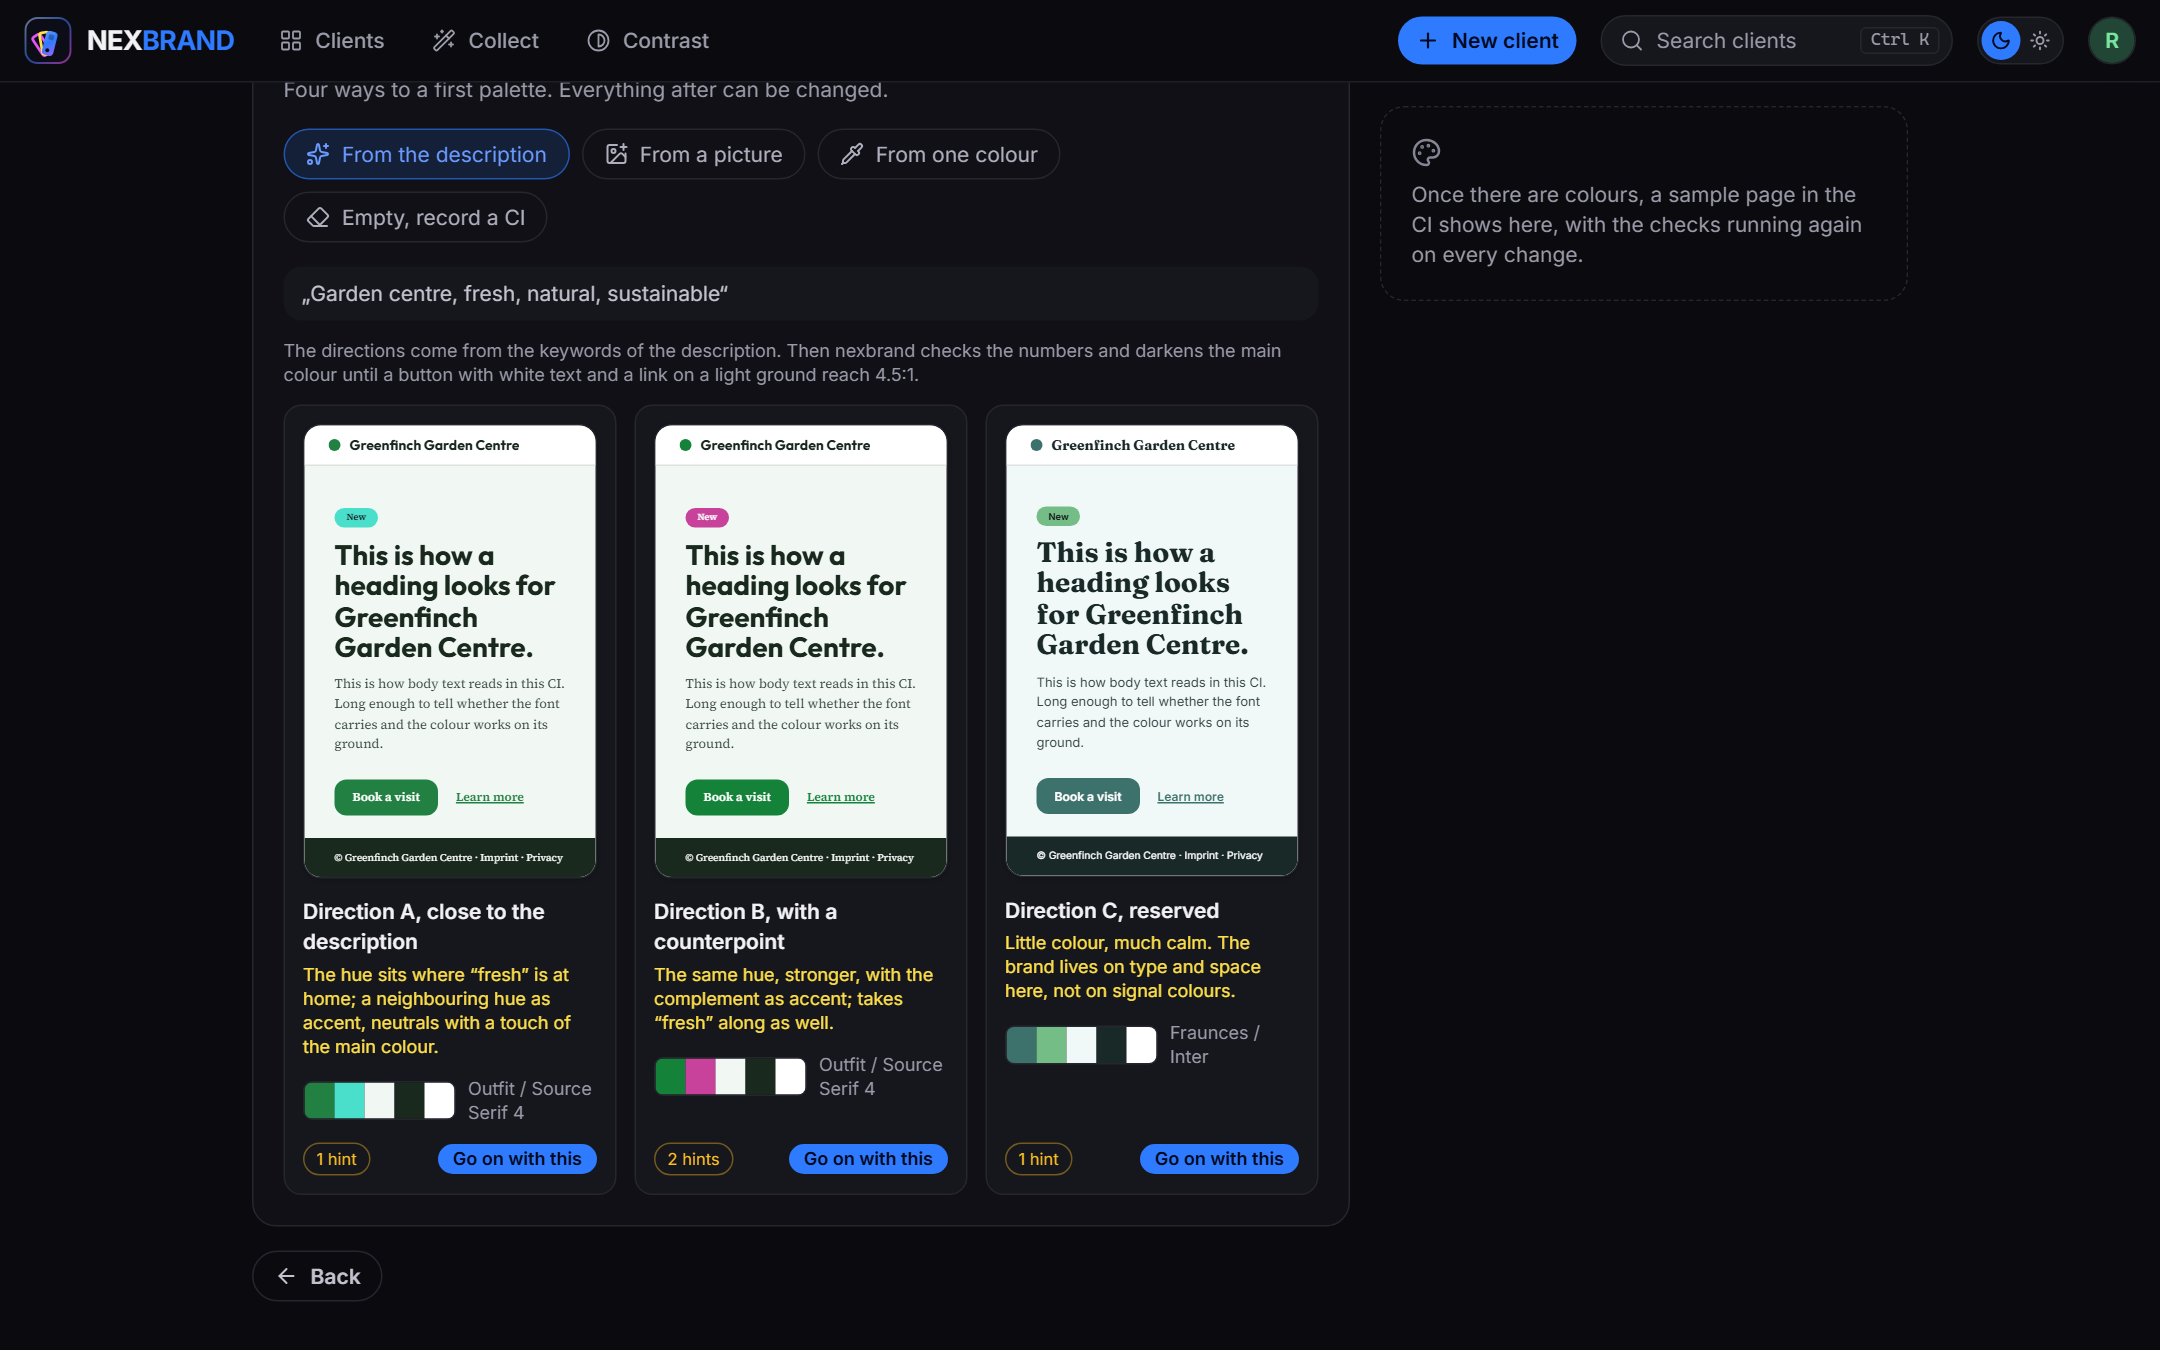The image size is (2160, 1350).
Task: Select From the description option
Action: 427,154
